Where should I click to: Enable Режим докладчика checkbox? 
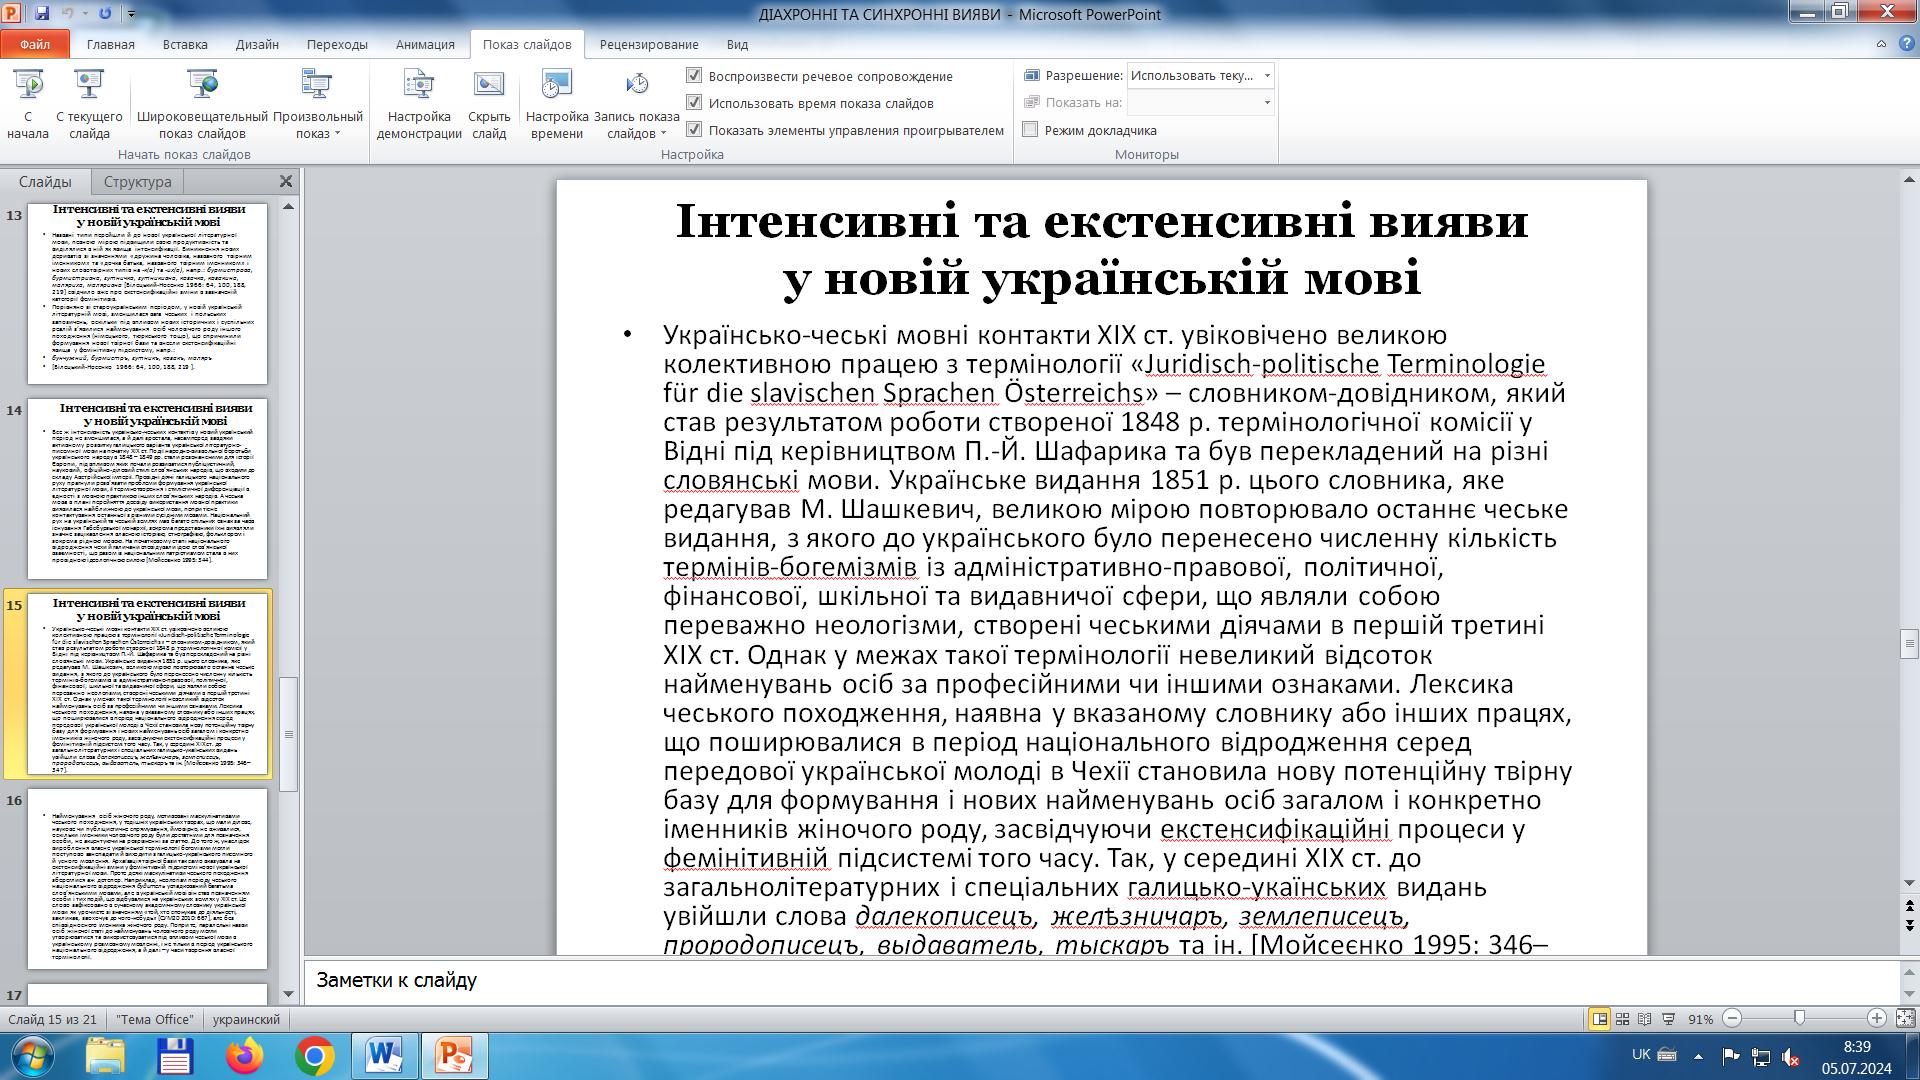1031,130
